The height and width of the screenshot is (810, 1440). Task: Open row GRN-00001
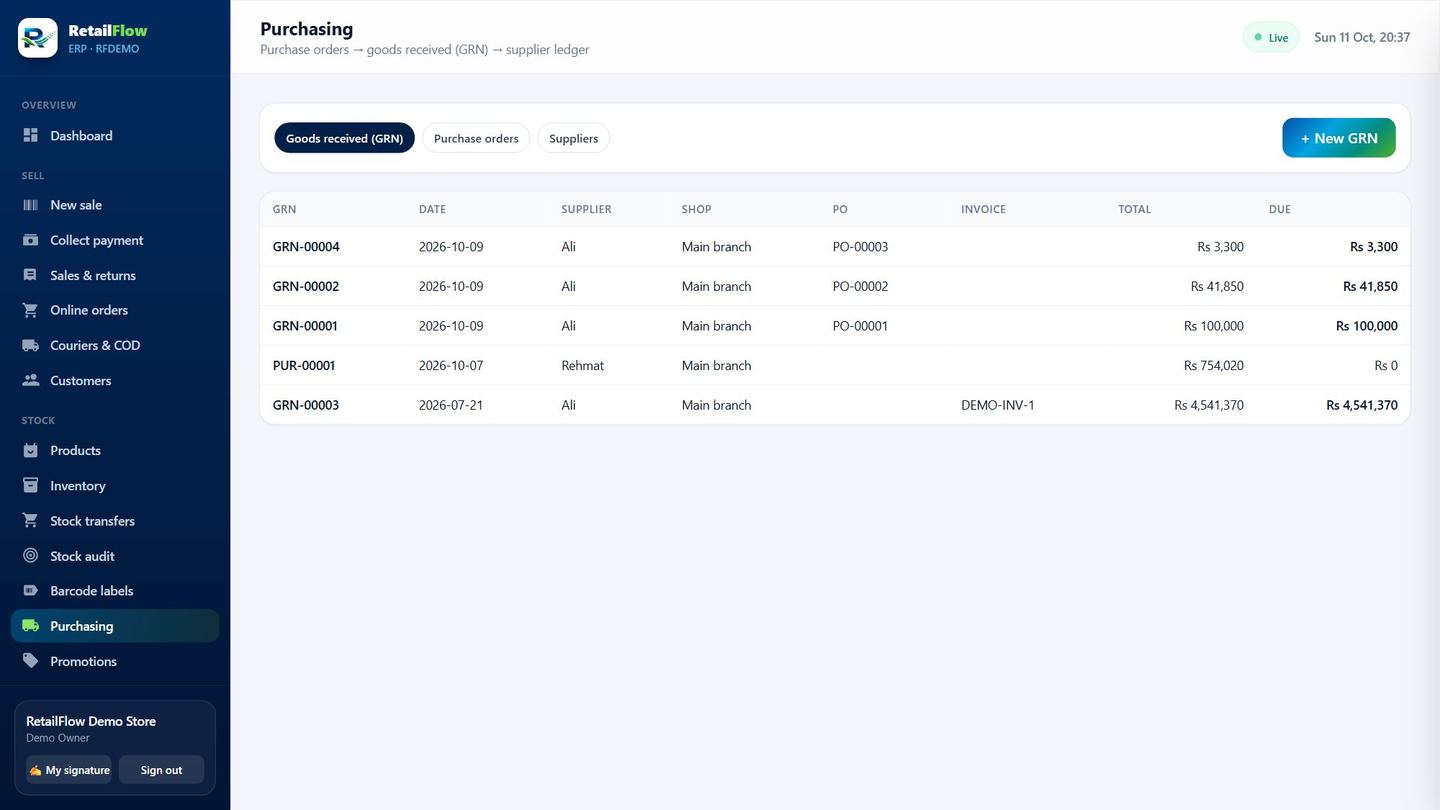(x=835, y=326)
